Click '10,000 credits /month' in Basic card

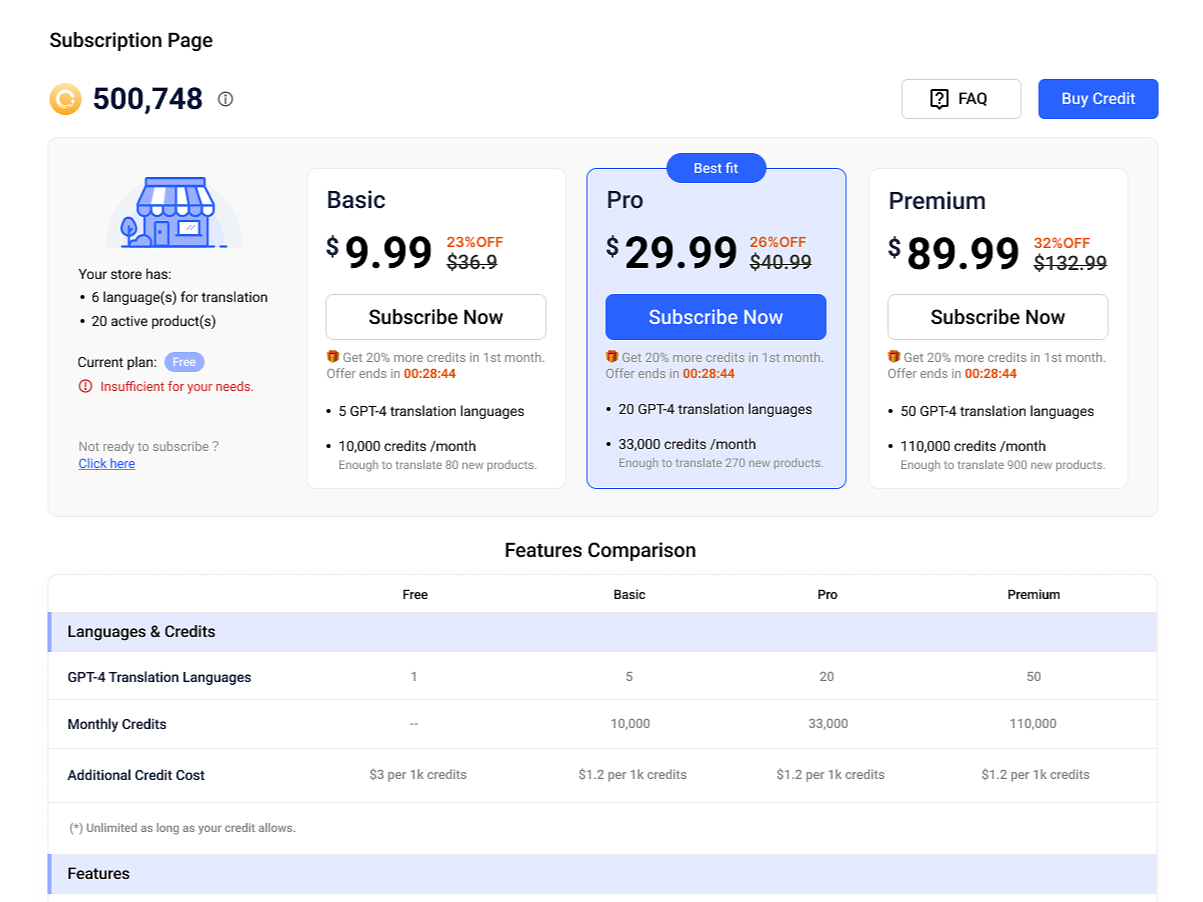click(x=407, y=446)
